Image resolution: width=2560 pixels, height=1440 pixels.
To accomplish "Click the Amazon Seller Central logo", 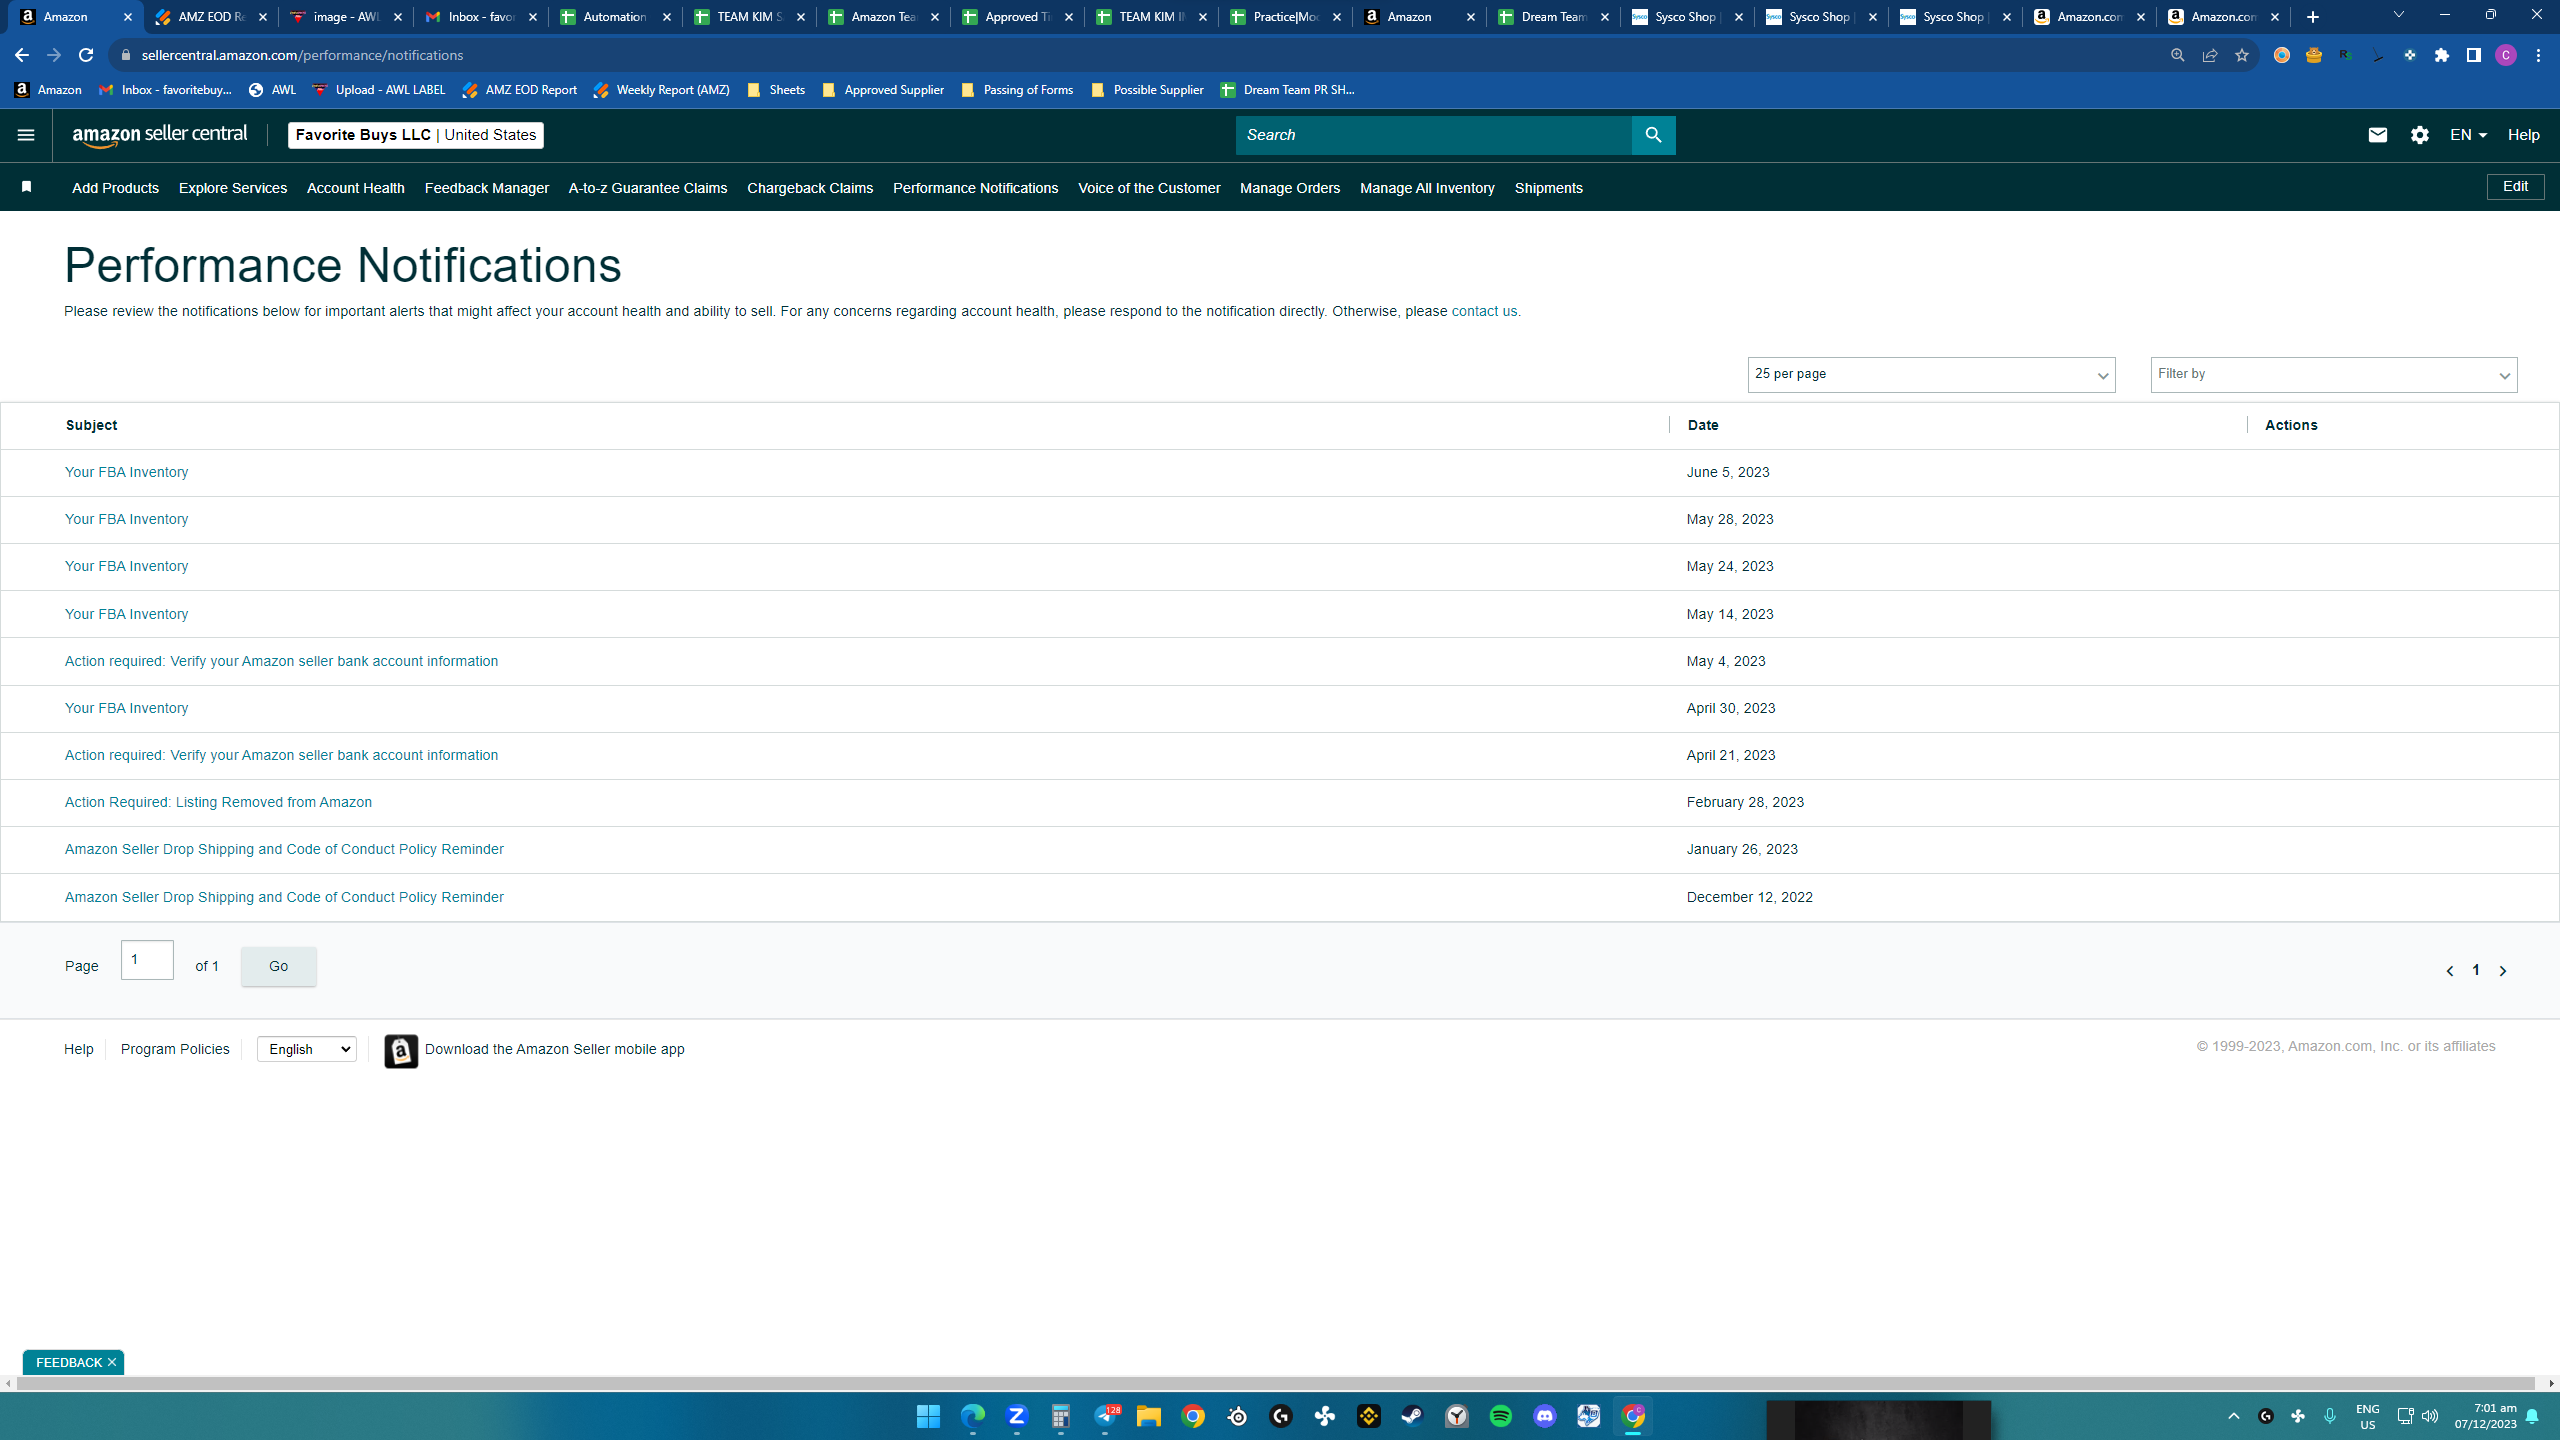I will (160, 136).
